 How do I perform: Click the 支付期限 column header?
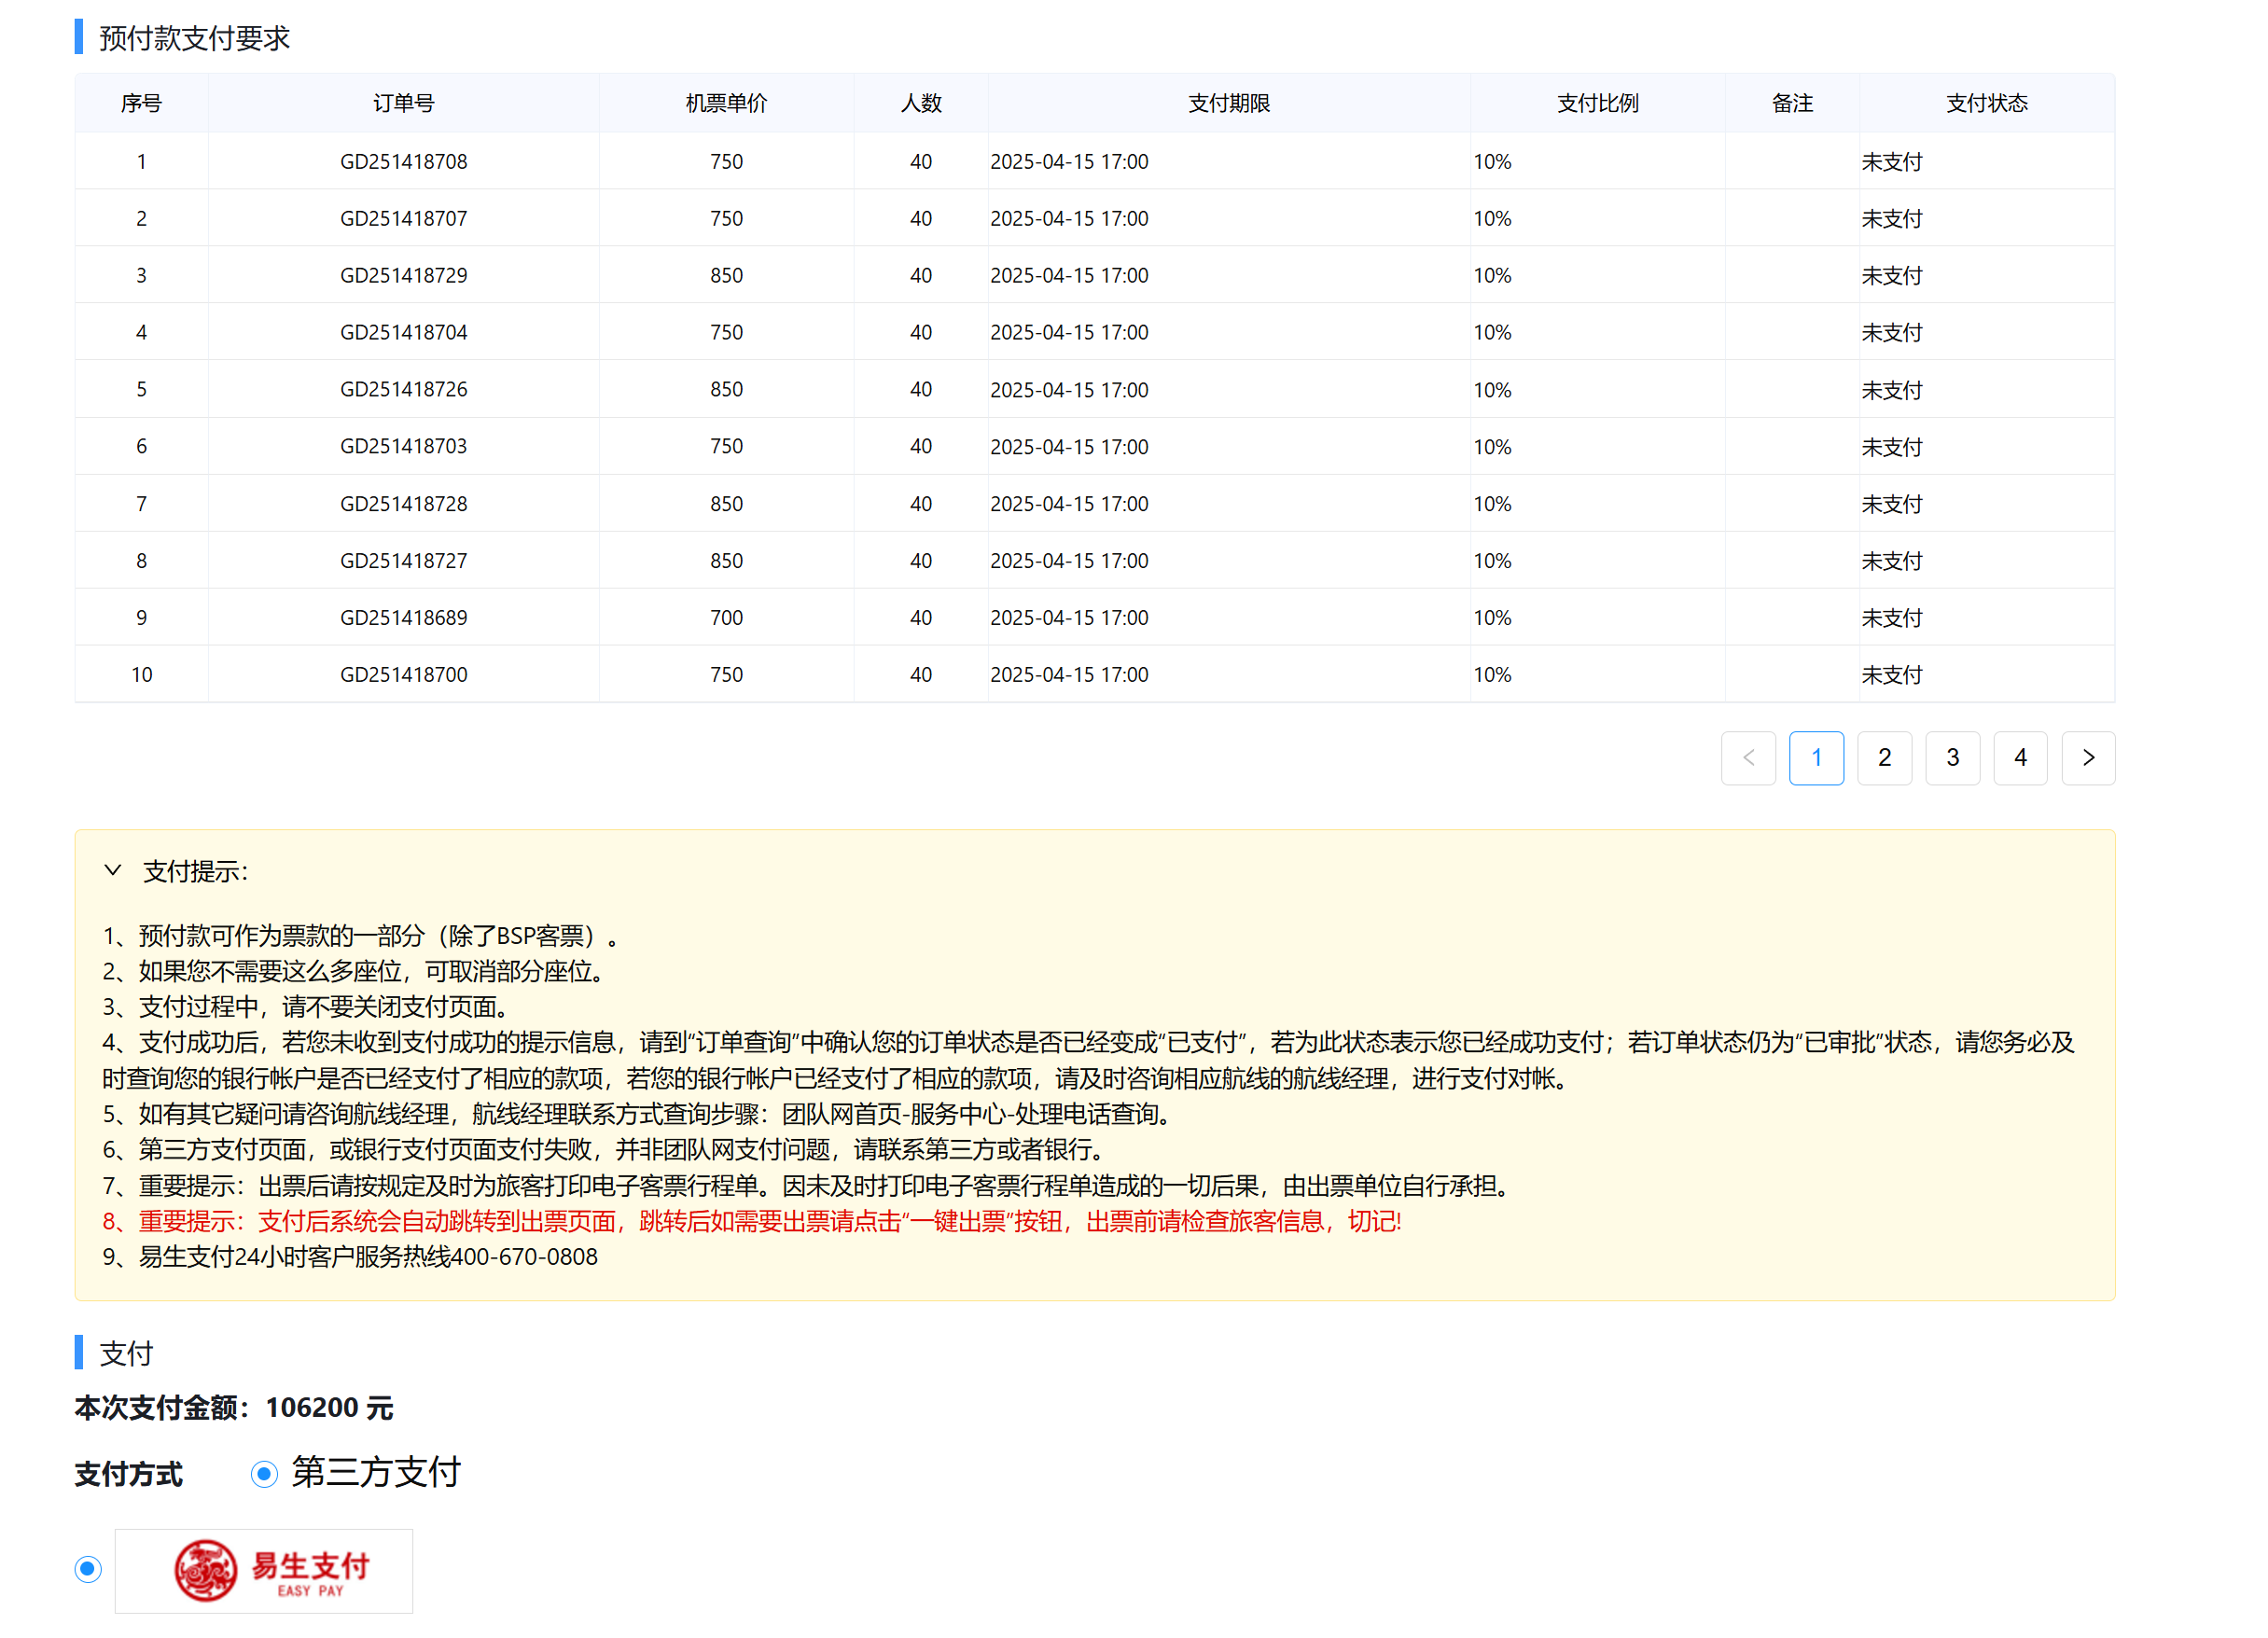point(1228,103)
